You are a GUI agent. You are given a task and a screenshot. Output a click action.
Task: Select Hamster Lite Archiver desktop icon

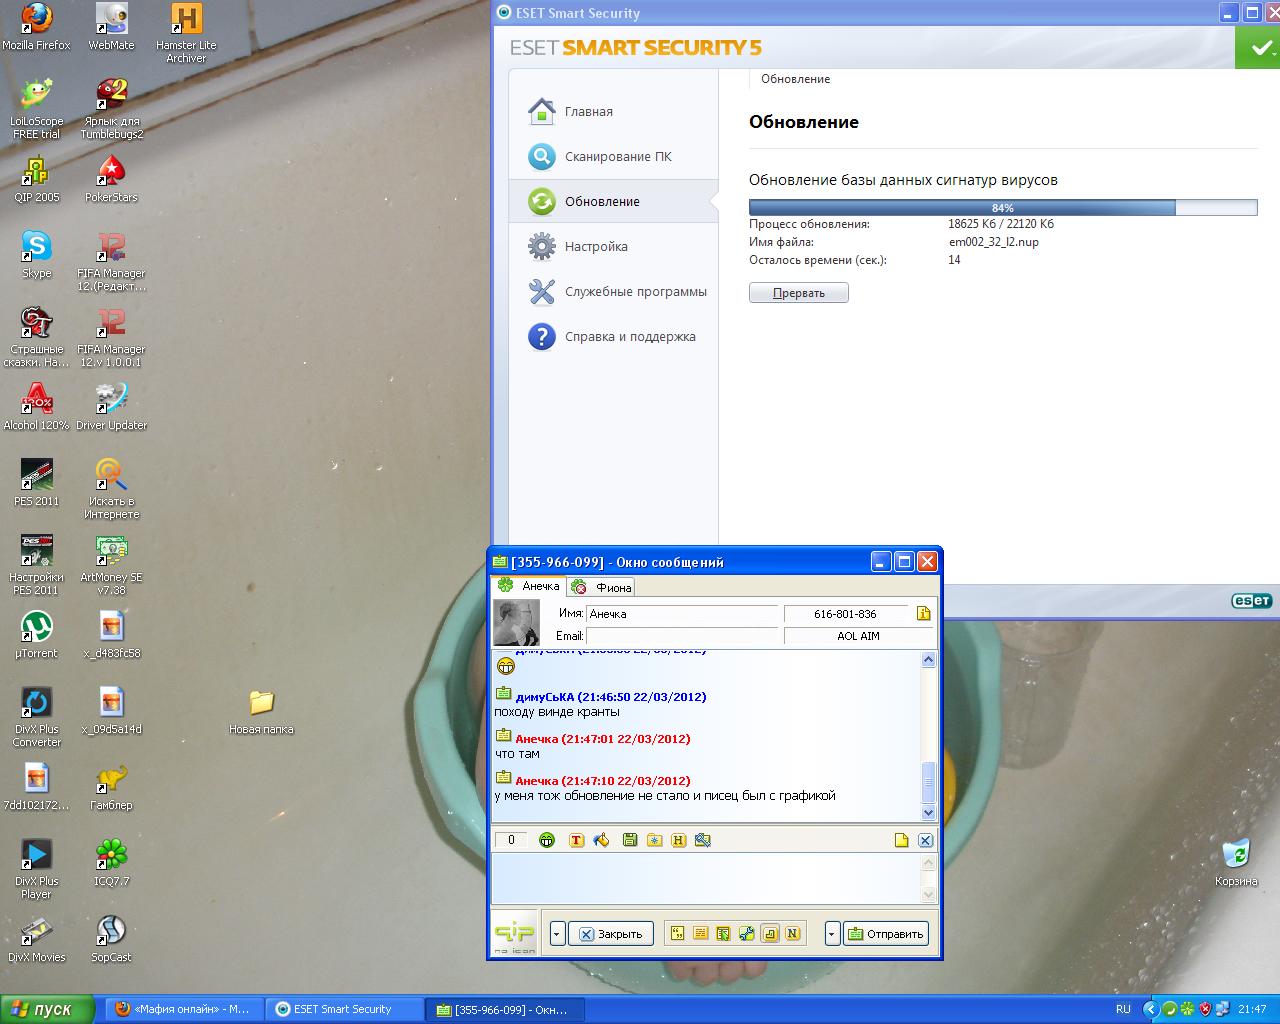pyautogui.click(x=186, y=33)
